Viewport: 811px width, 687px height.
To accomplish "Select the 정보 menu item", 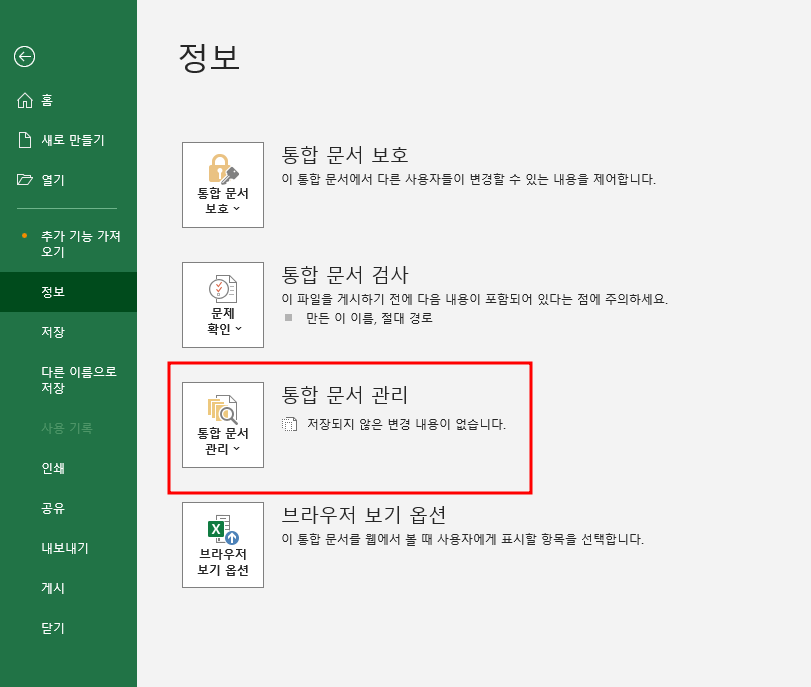I will (52, 293).
